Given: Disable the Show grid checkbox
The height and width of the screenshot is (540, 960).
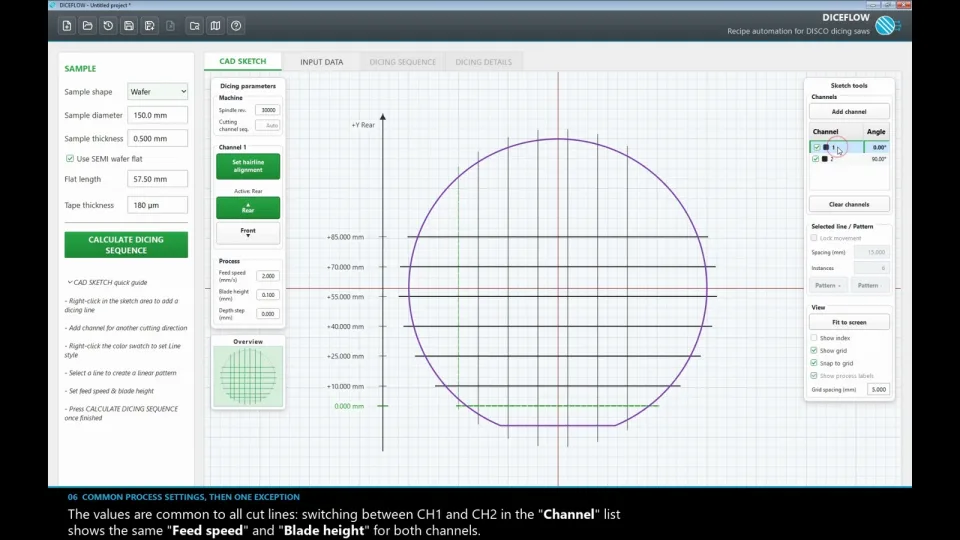Looking at the screenshot, I should click(814, 351).
